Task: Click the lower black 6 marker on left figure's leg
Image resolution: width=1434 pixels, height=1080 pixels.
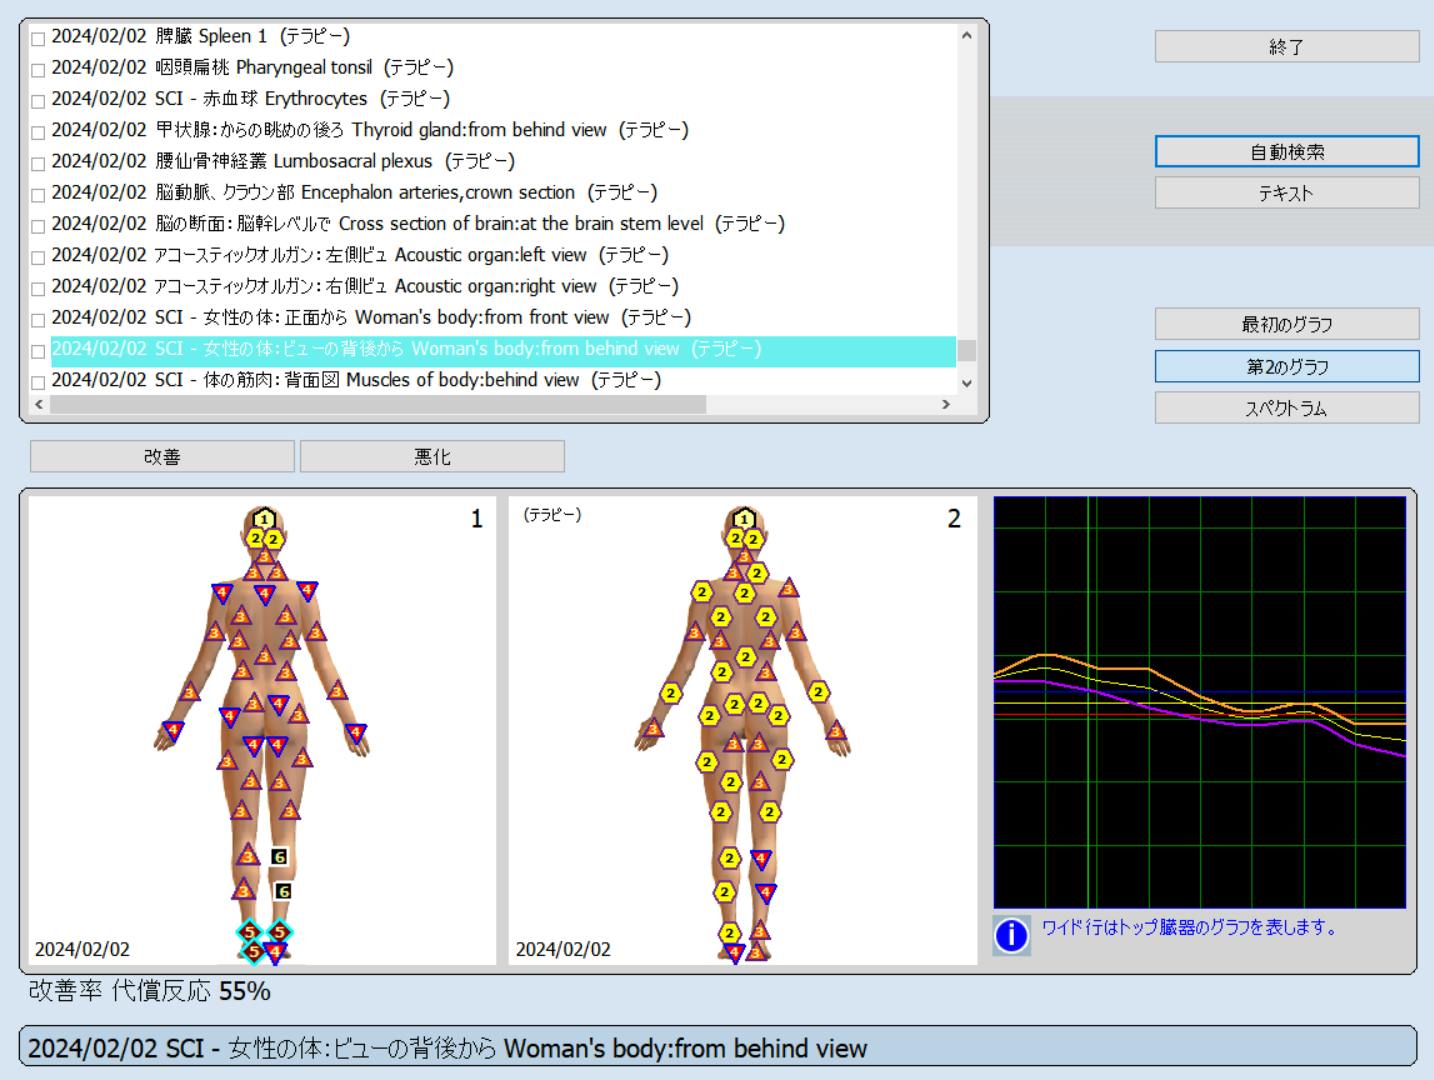Action: coord(283,891)
